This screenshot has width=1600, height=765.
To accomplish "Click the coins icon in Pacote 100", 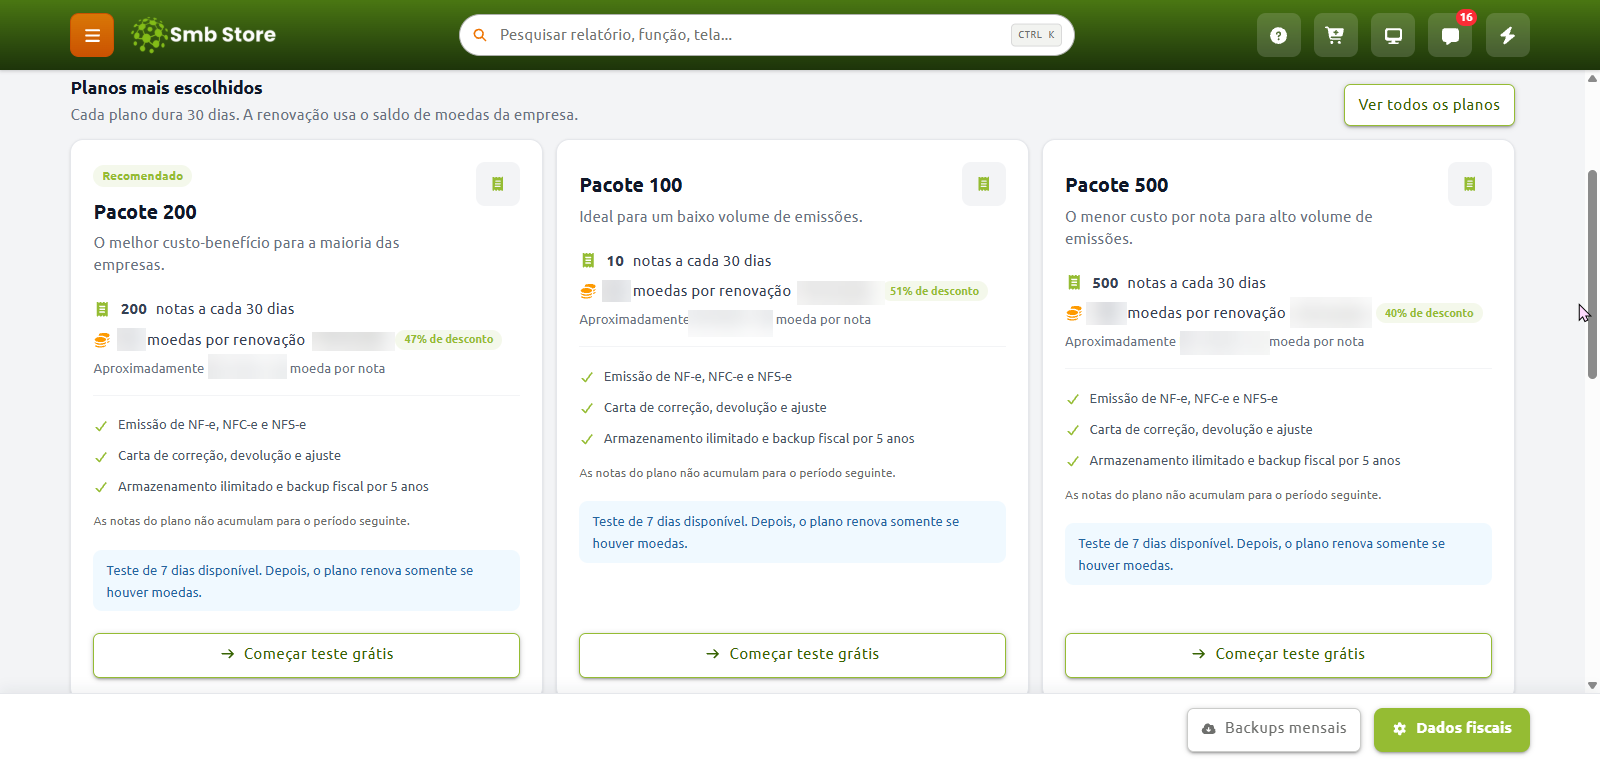I will coord(588,291).
